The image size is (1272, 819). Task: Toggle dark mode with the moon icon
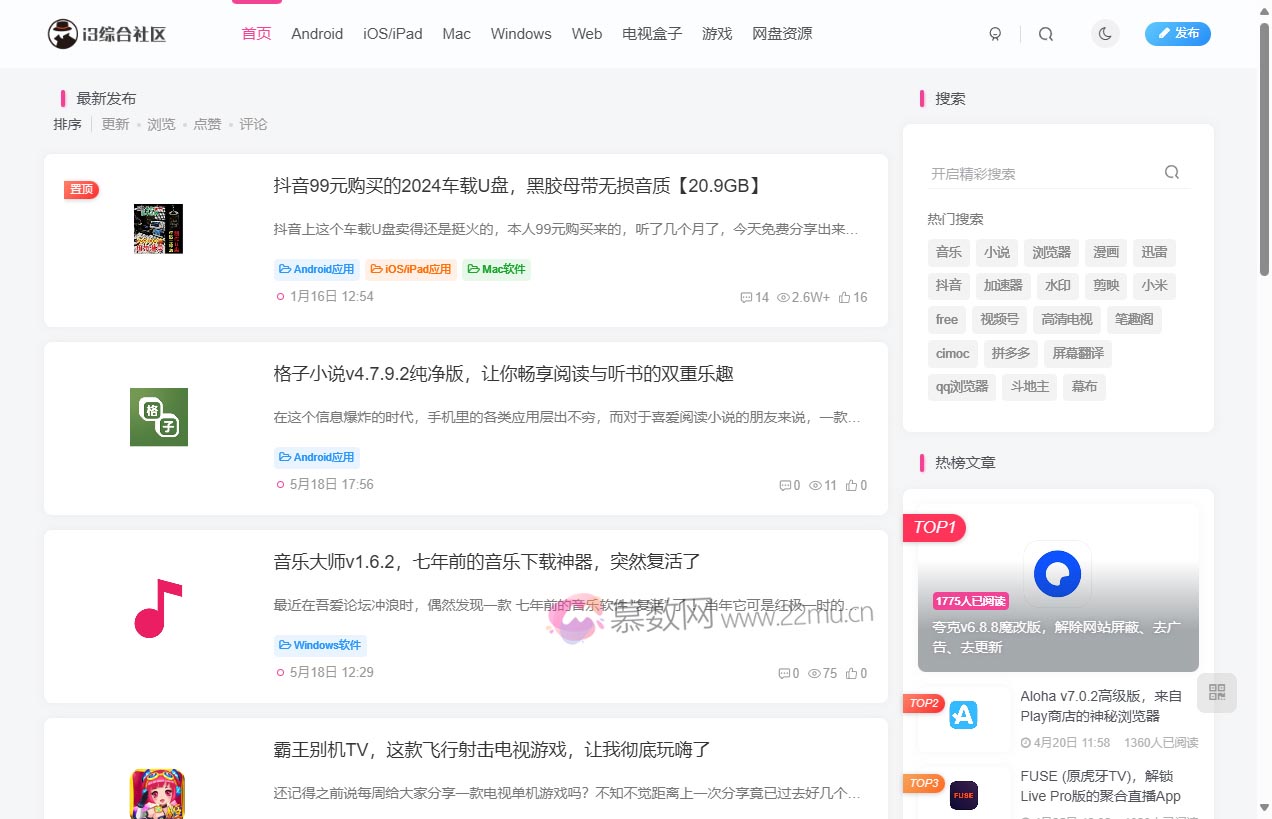(1105, 33)
